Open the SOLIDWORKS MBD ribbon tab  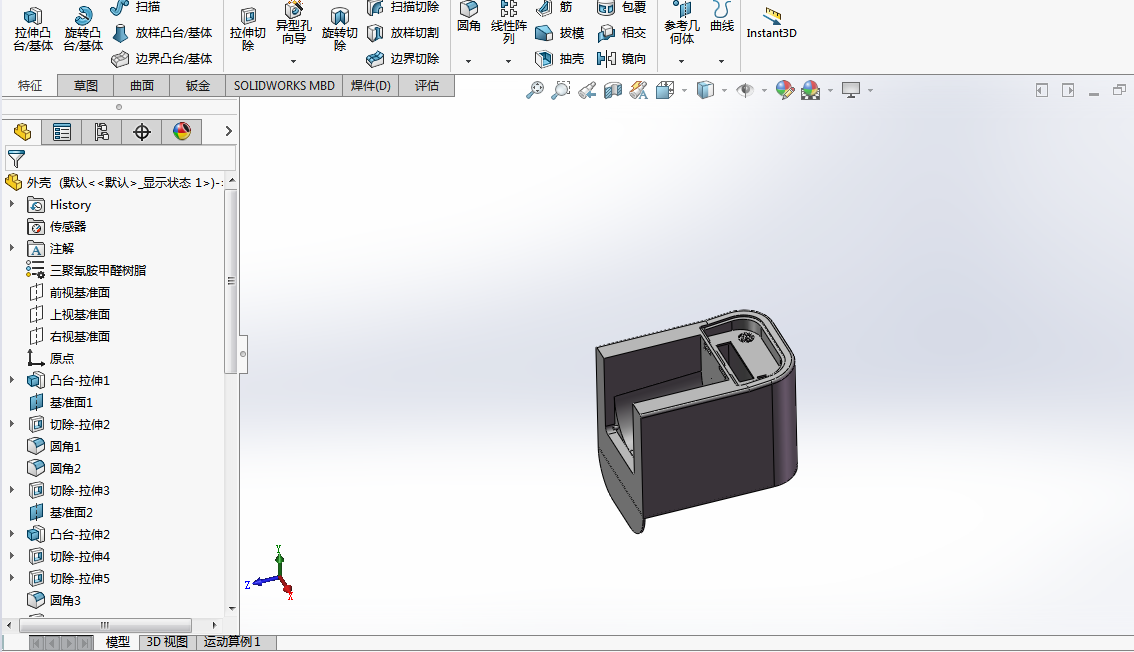click(x=284, y=85)
